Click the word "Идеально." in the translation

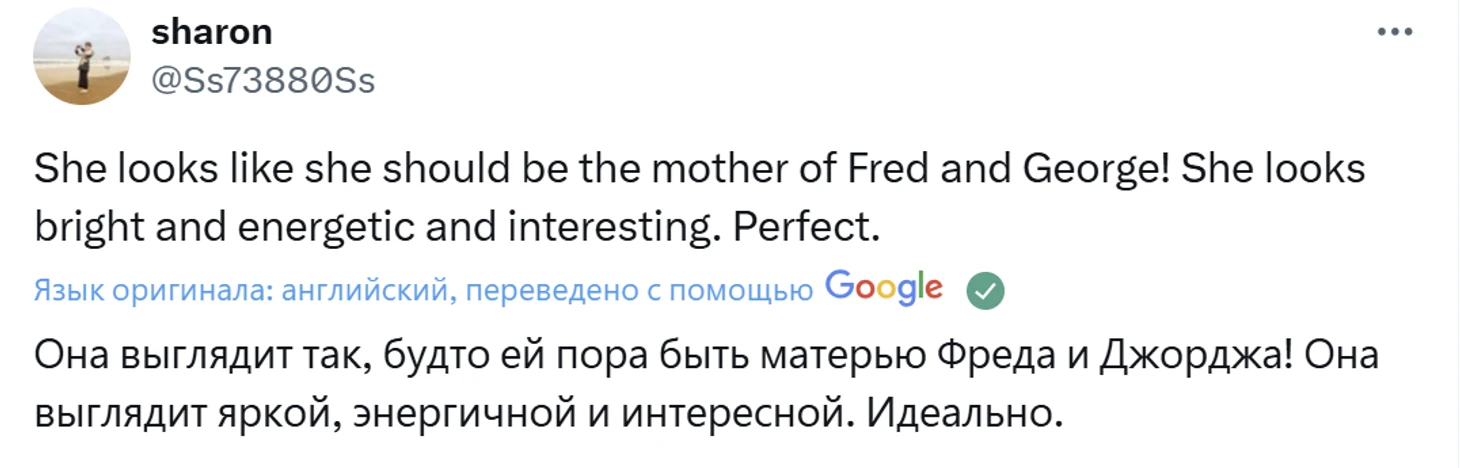[960, 412]
